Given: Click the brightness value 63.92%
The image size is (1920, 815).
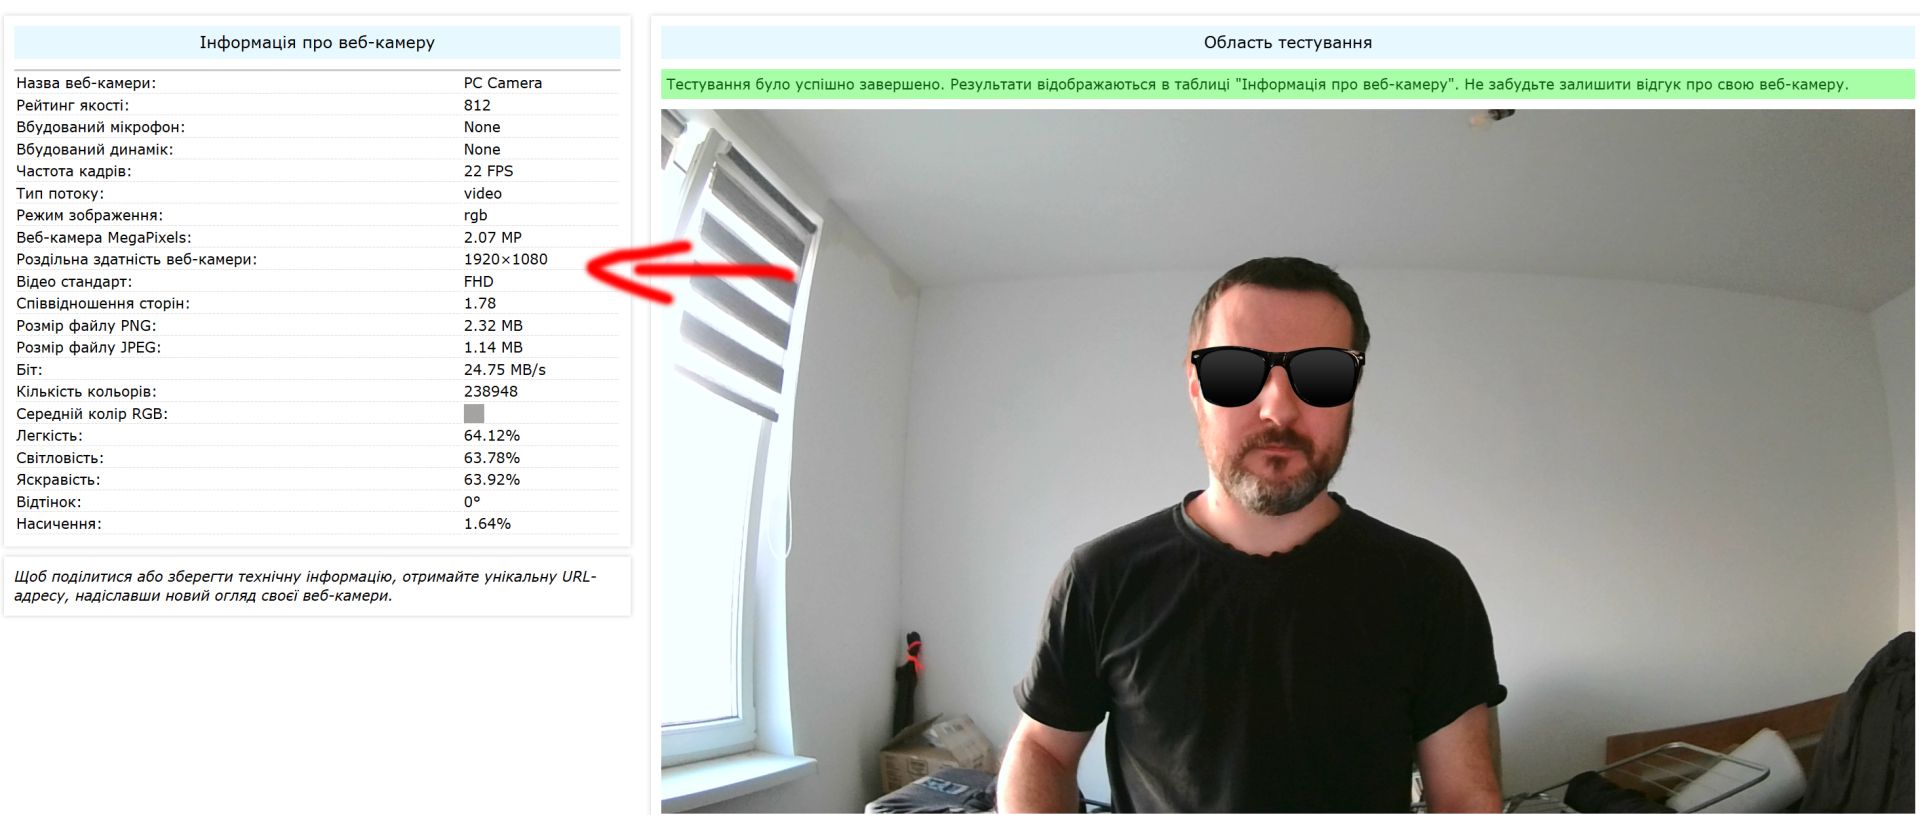Looking at the screenshot, I should (x=492, y=479).
